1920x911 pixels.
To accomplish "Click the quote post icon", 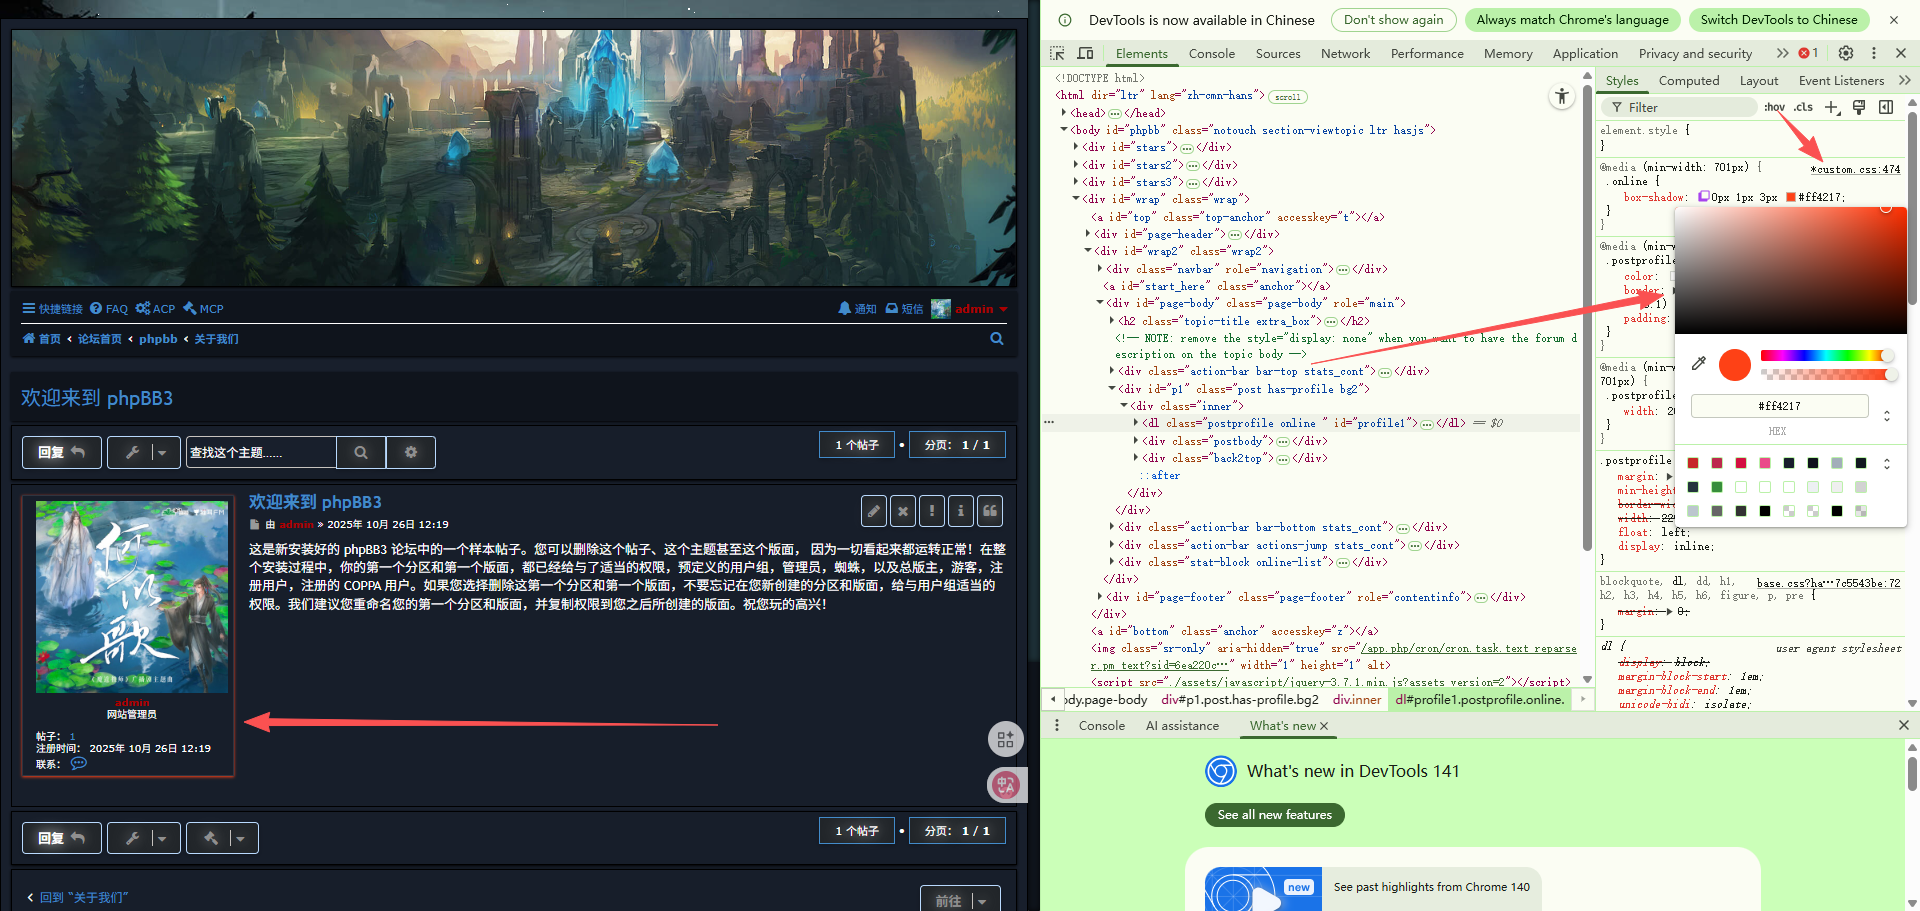I will coord(990,511).
